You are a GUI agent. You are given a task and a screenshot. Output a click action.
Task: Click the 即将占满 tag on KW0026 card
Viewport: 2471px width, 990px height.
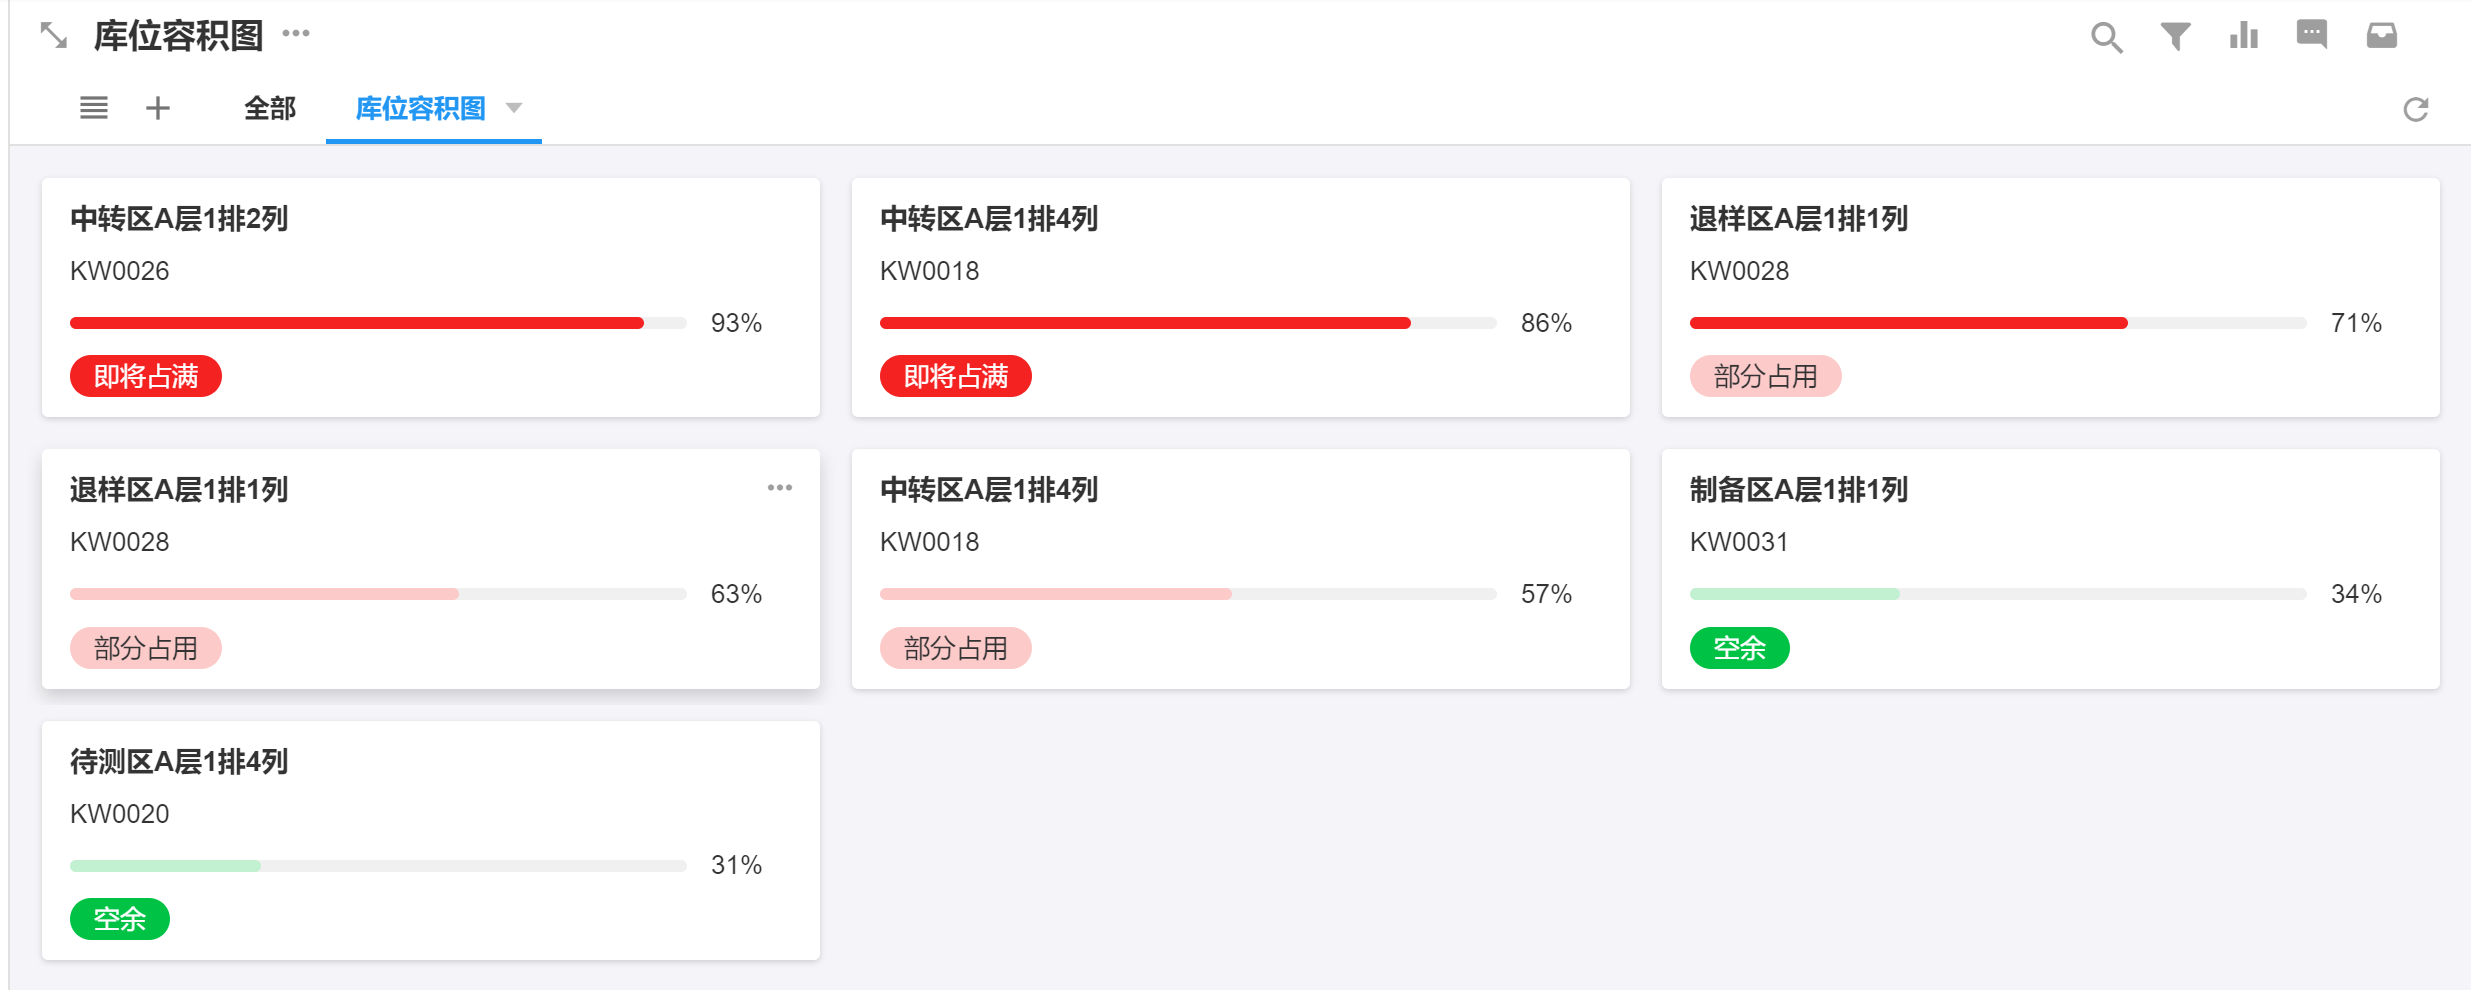click(x=146, y=377)
